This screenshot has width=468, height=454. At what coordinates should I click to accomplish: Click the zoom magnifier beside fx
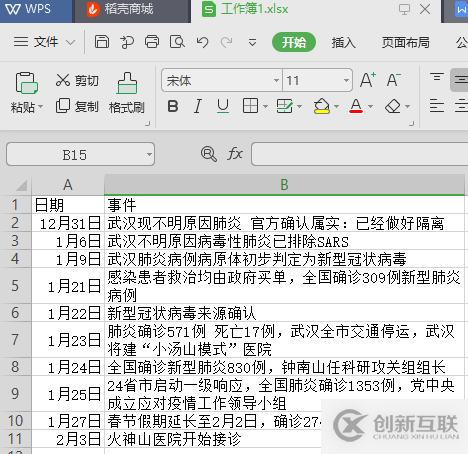(209, 154)
